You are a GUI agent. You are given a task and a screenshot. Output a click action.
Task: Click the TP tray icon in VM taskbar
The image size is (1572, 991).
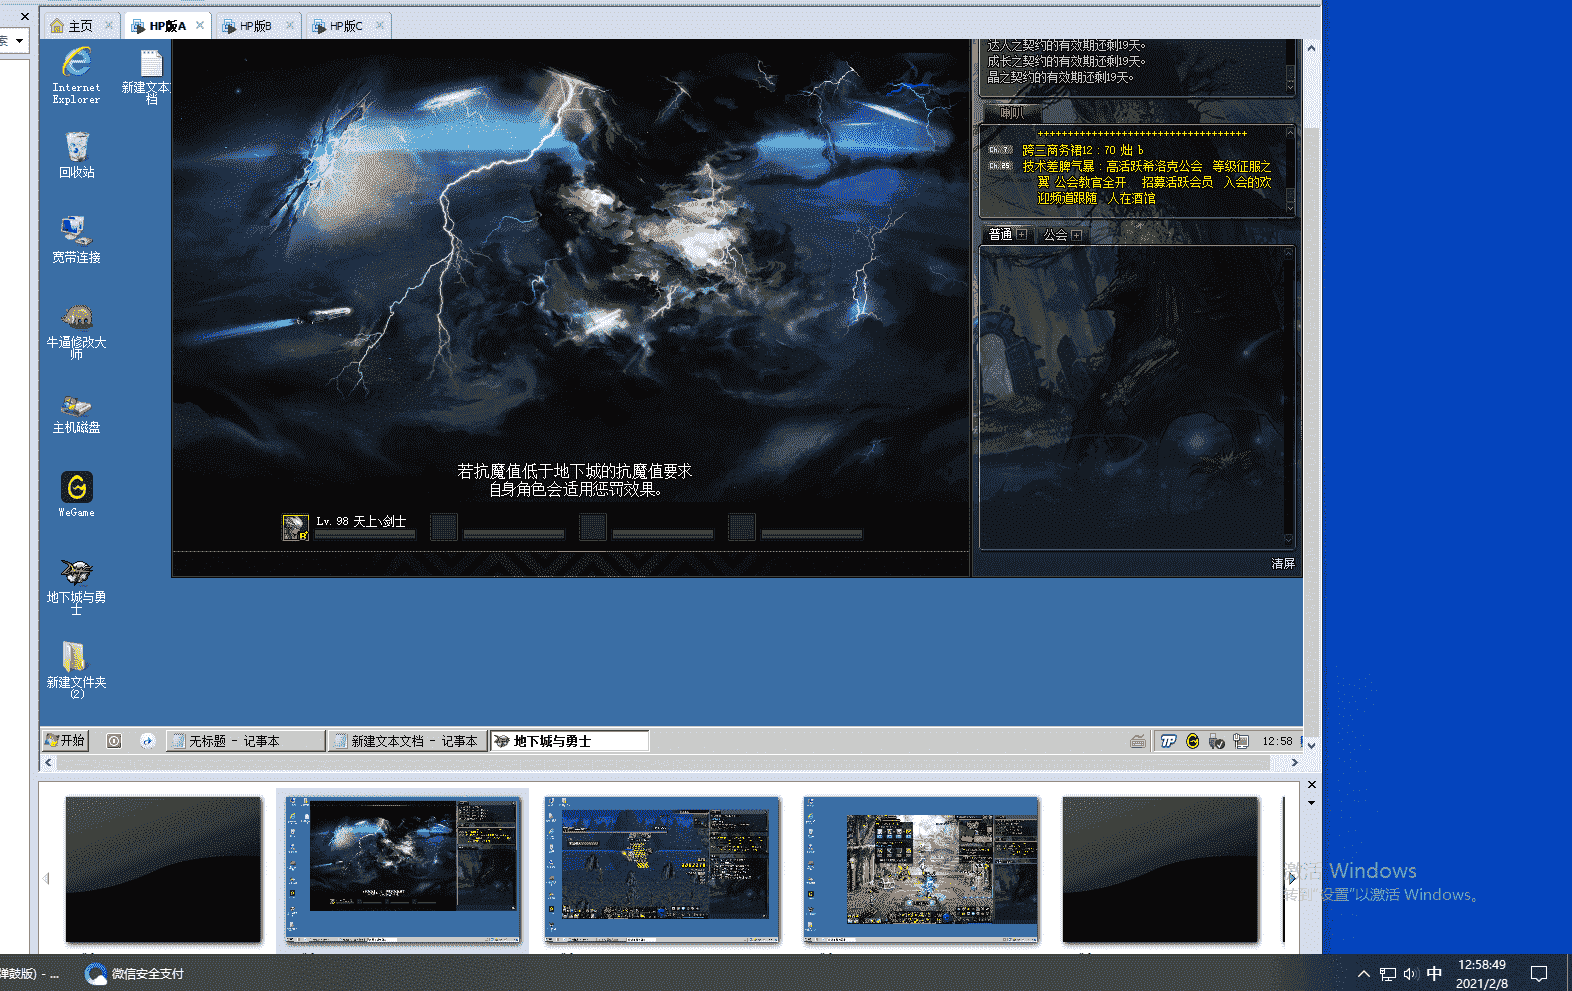[1168, 741]
